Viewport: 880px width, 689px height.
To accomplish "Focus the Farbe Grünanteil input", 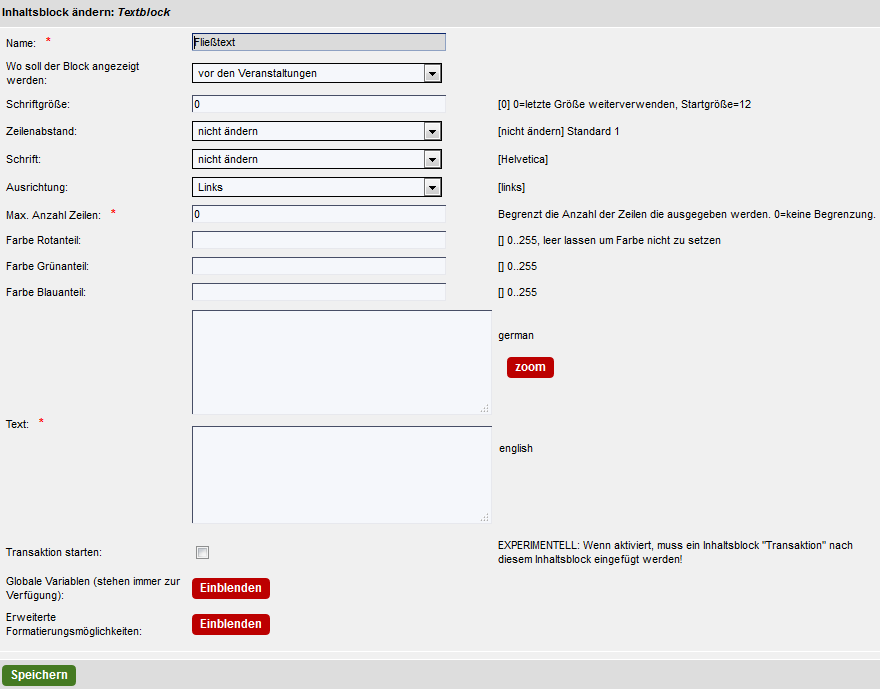I will point(319,266).
